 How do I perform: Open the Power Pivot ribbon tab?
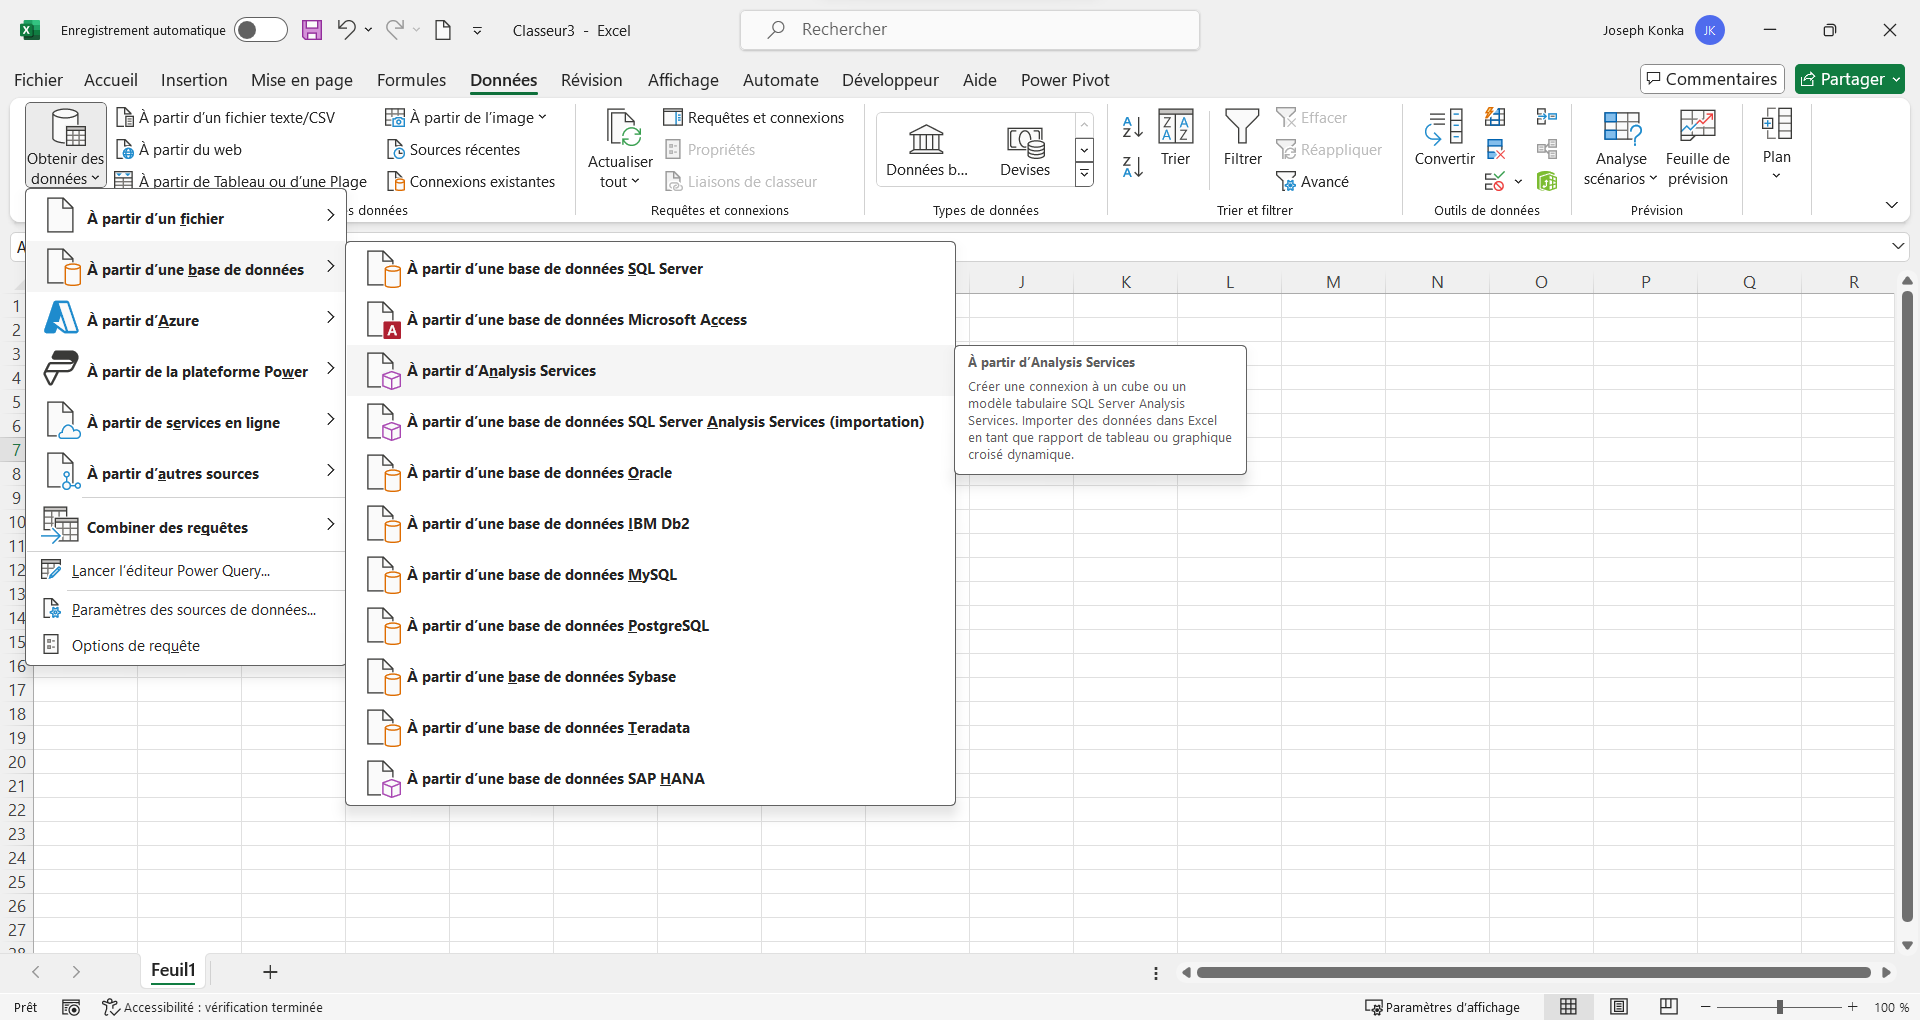point(1065,80)
